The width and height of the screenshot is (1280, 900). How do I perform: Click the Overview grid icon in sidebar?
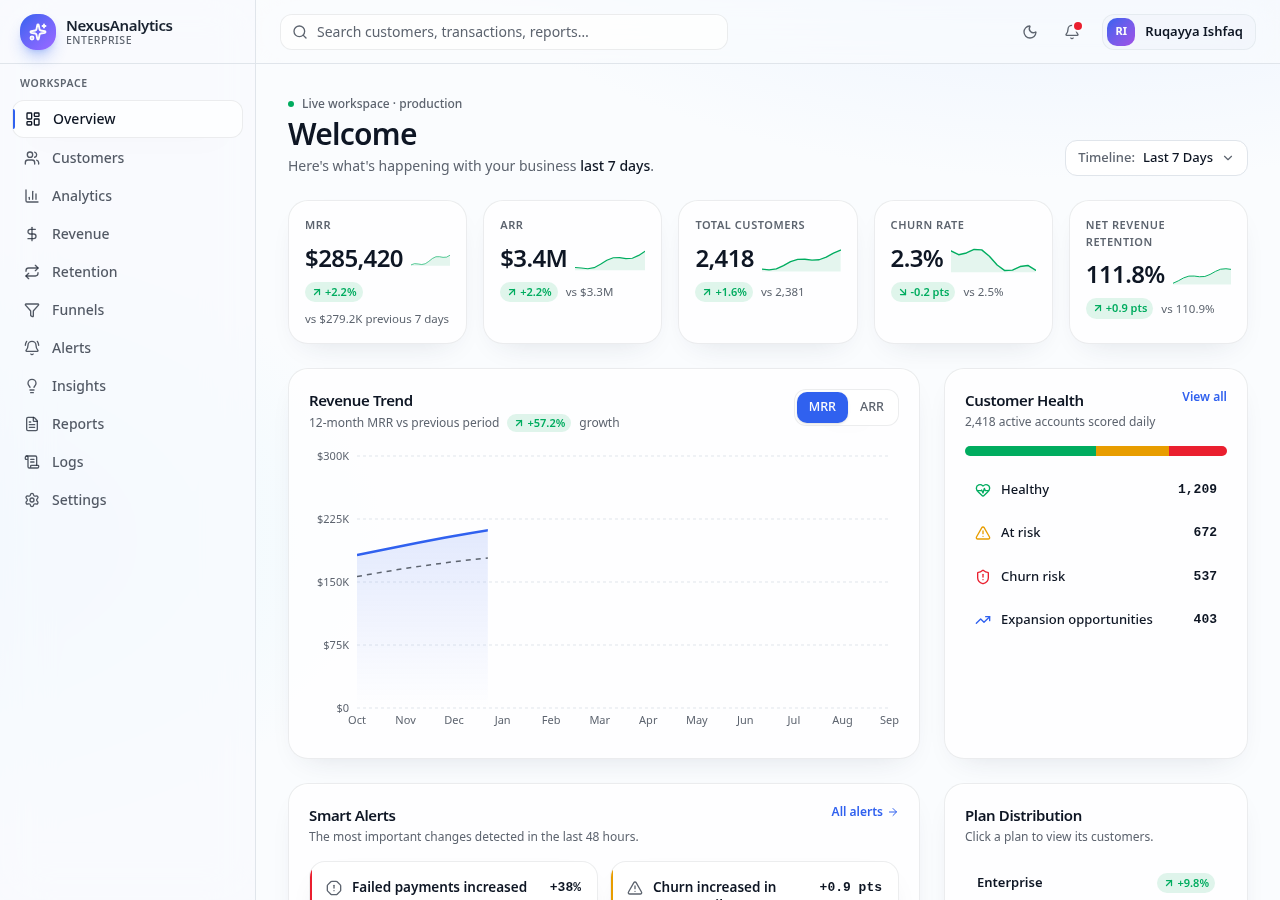tap(33, 119)
